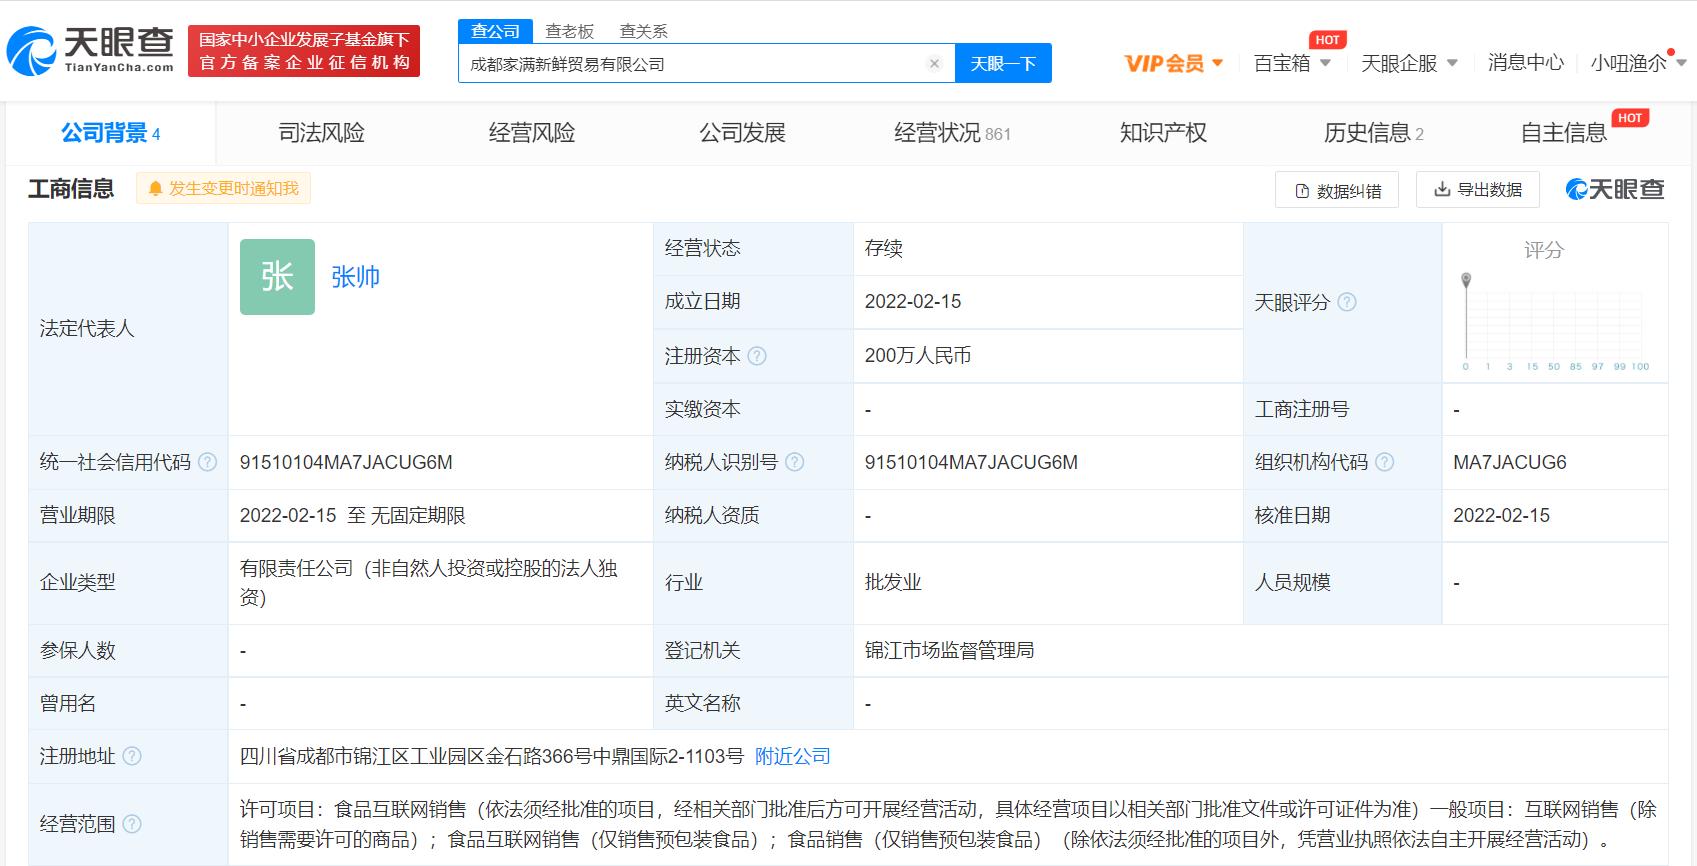1697x866 pixels.
Task: Click the 国家中小企业发展子基金旗下 red banner
Action: pyautogui.click(x=304, y=51)
